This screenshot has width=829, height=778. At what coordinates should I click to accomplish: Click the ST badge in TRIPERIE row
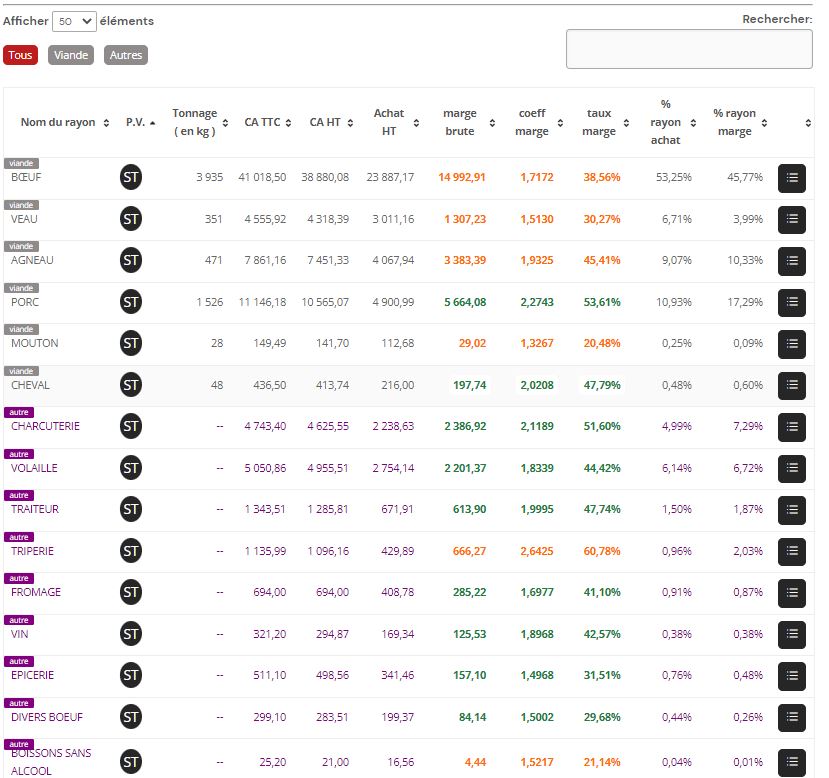click(131, 551)
